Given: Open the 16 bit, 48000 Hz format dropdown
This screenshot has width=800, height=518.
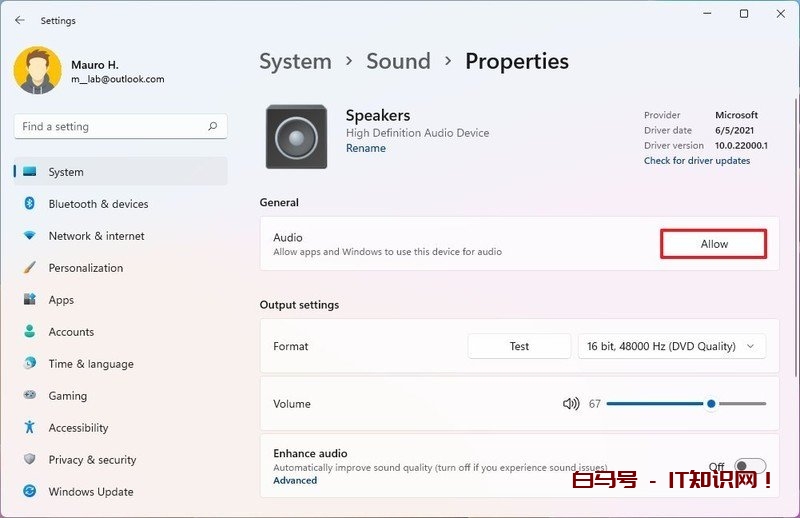Looking at the screenshot, I should pos(672,346).
